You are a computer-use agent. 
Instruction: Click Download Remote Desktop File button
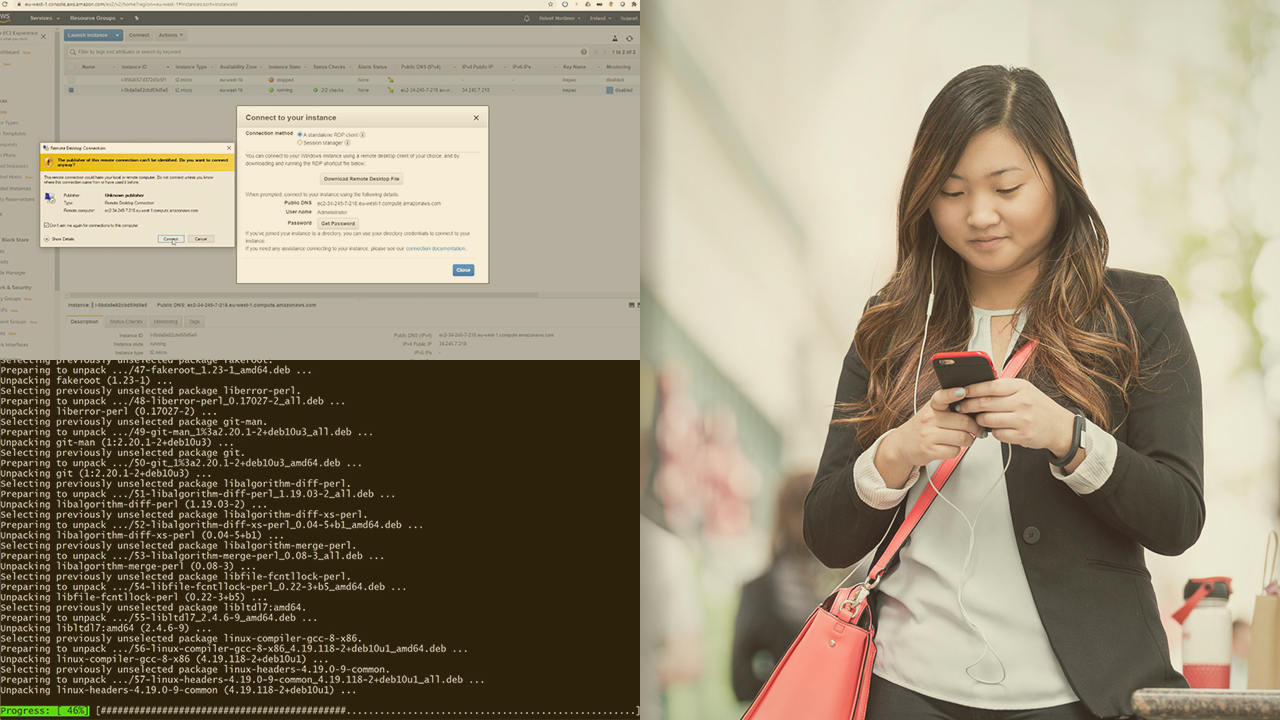(x=362, y=179)
